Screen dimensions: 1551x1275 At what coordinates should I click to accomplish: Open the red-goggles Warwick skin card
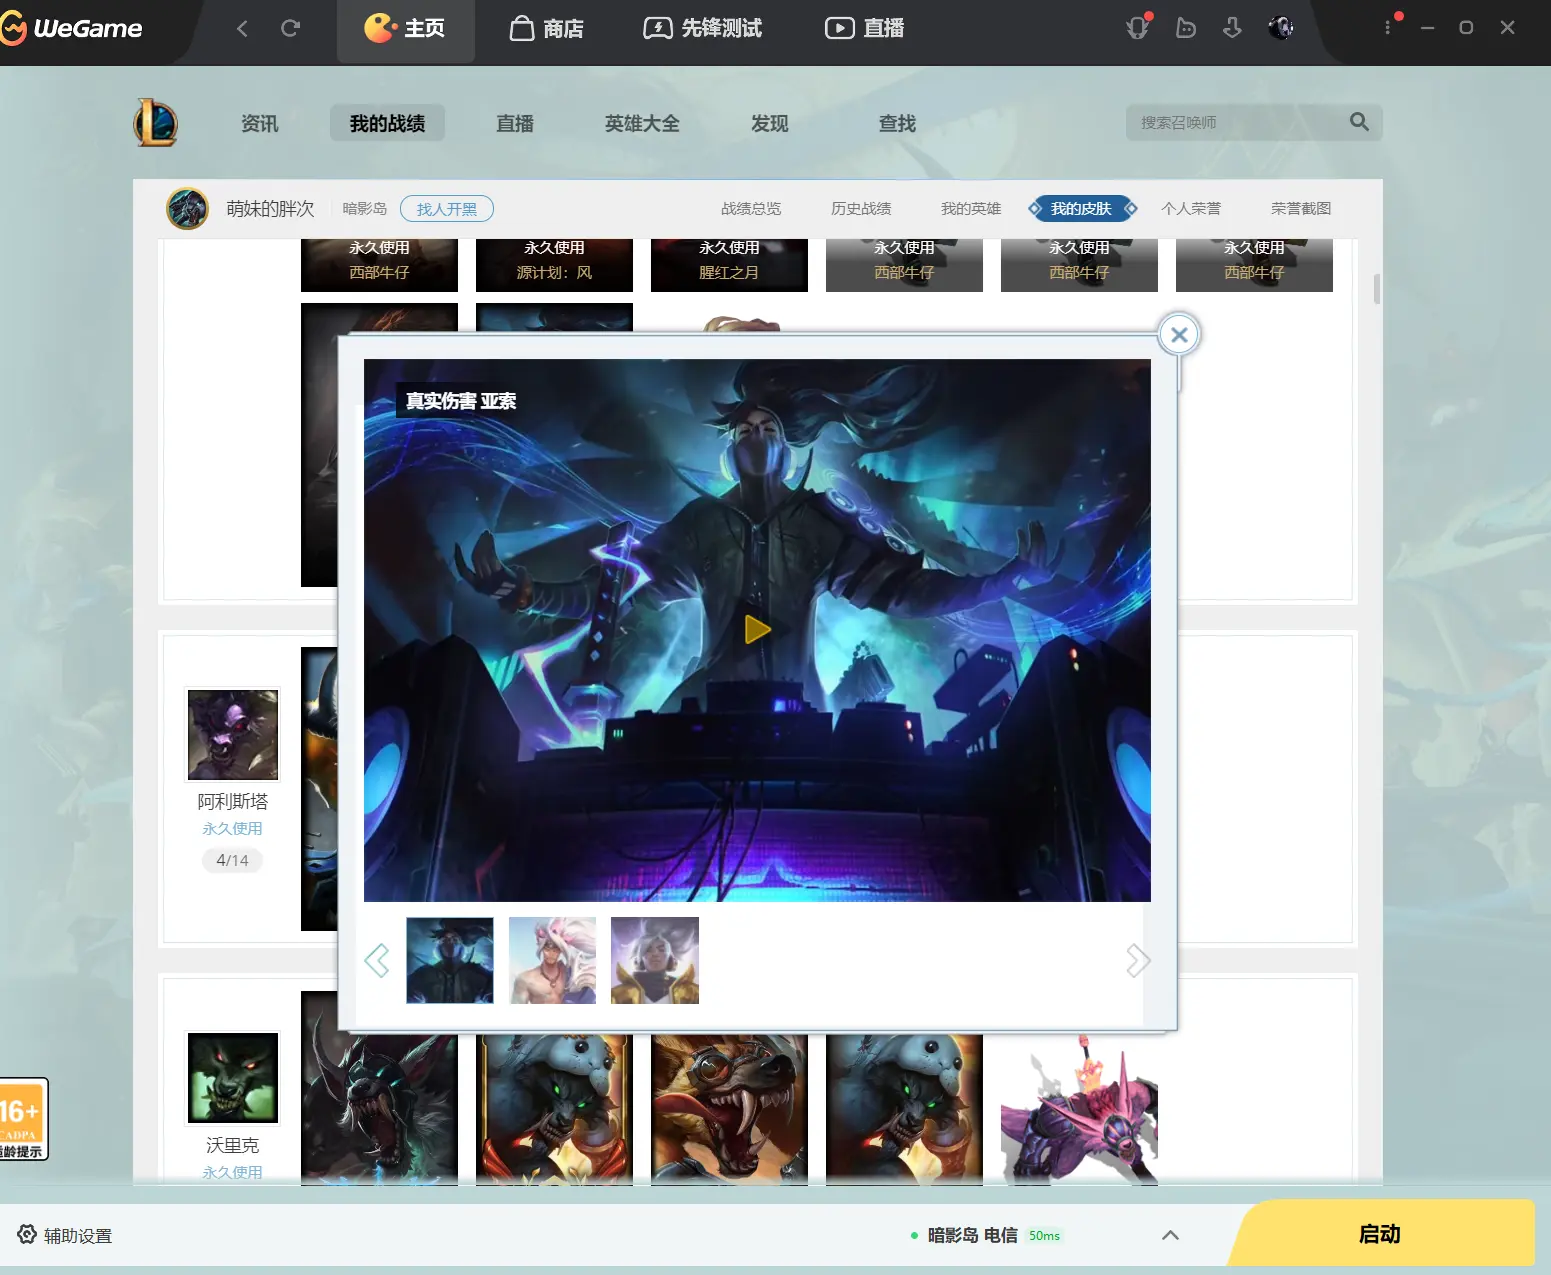point(729,1108)
